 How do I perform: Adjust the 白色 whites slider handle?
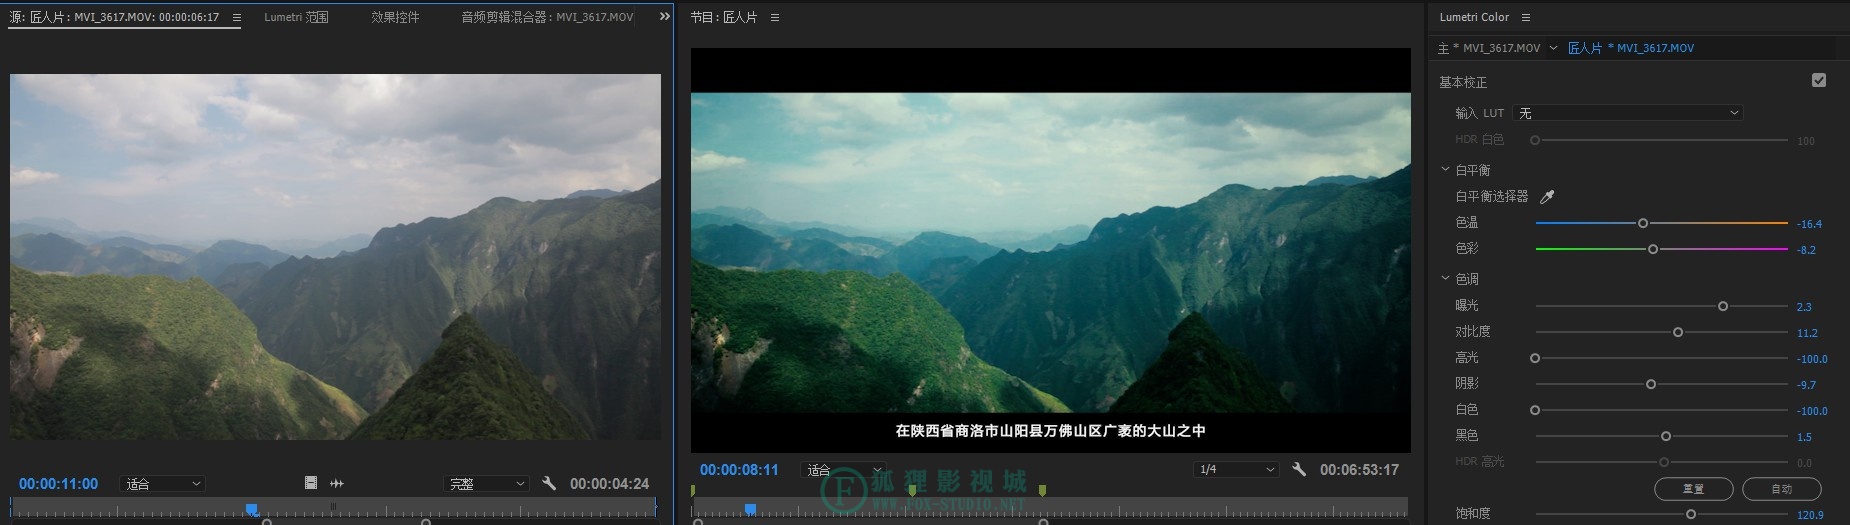click(1535, 410)
